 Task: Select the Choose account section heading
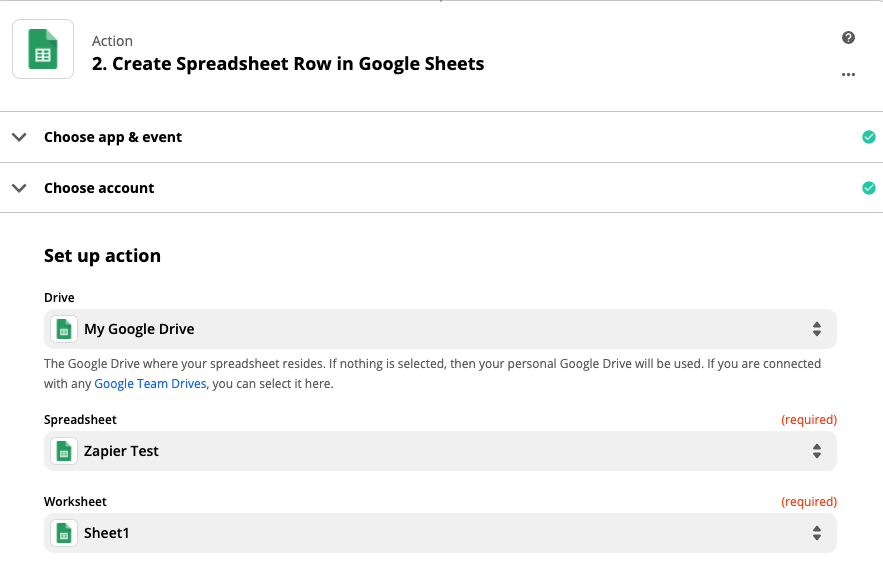[99, 188]
